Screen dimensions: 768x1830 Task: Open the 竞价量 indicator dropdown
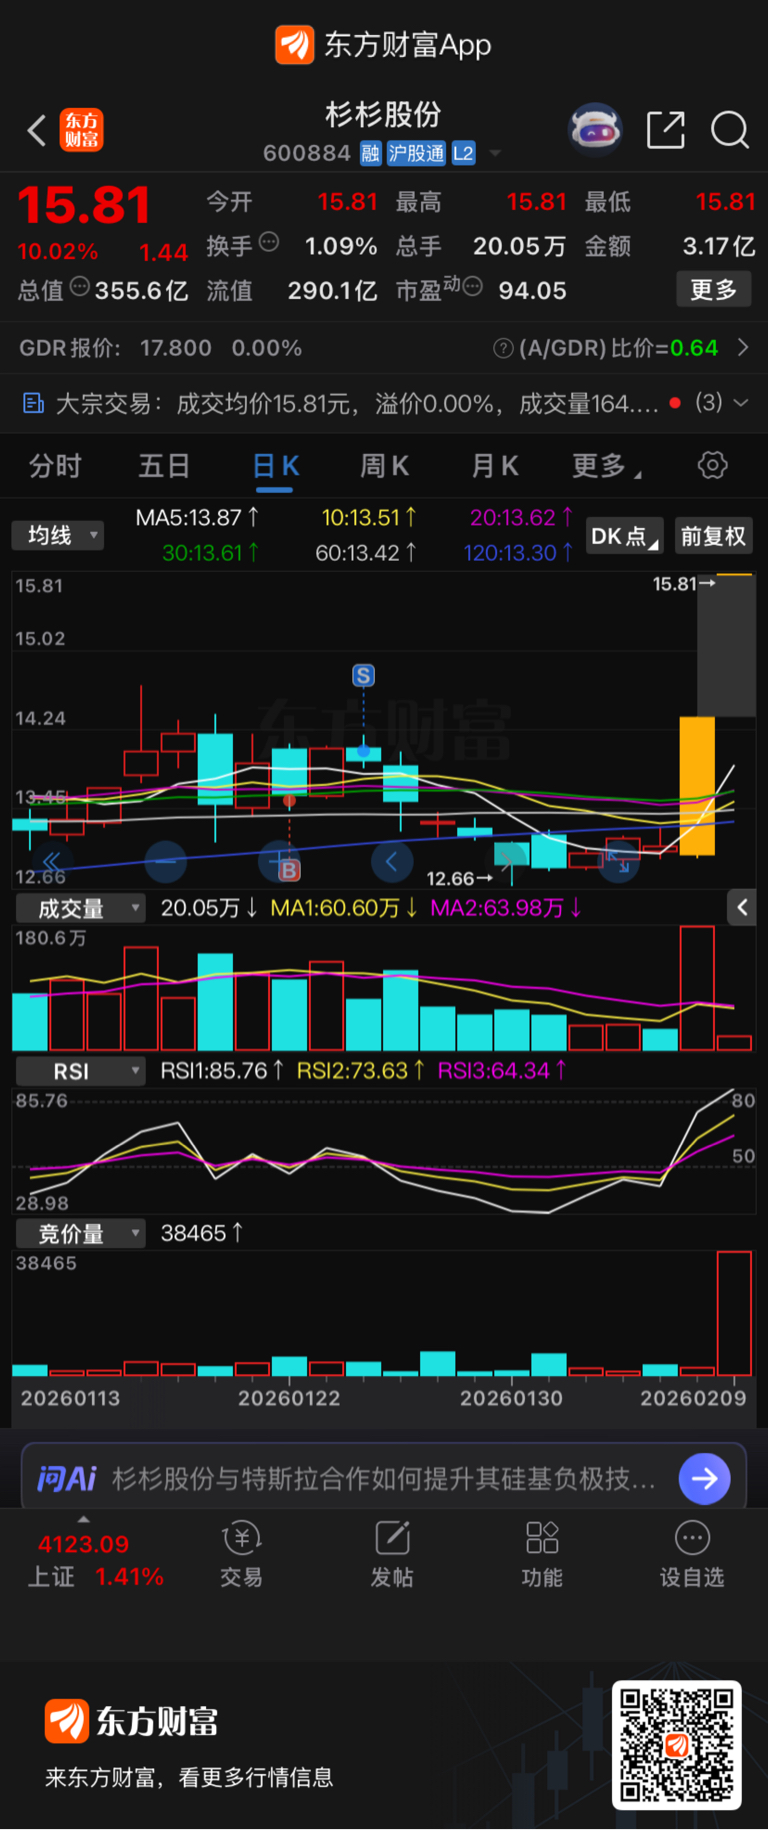[81, 1233]
